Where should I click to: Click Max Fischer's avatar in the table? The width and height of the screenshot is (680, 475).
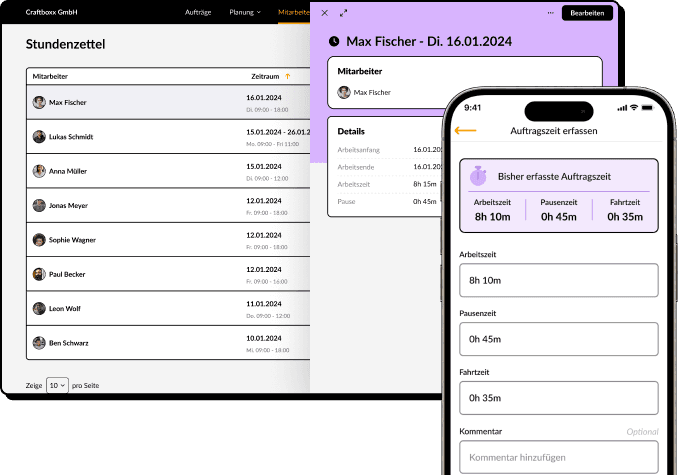click(39, 102)
